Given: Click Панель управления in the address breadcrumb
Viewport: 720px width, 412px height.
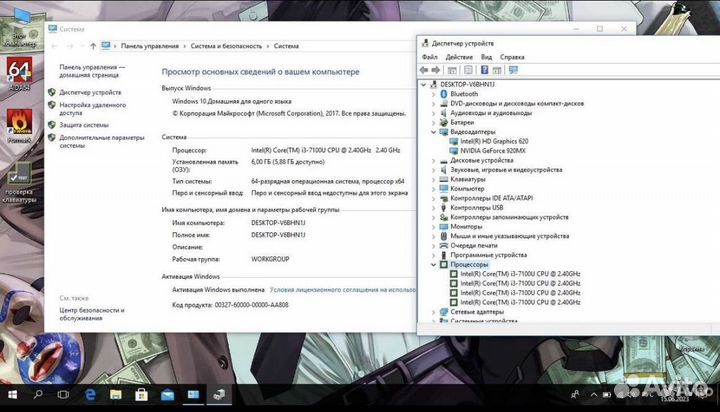Looking at the screenshot, I should pos(150,46).
